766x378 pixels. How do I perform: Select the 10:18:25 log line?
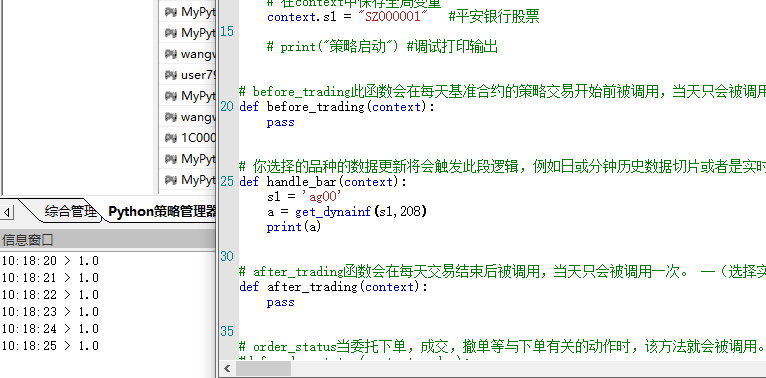tap(50, 346)
